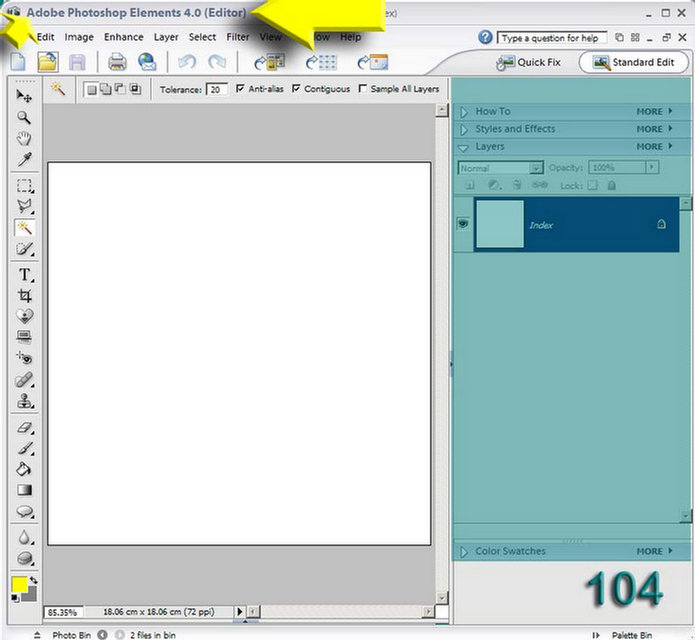Select the Selection Brush tool
The width and height of the screenshot is (695, 640).
pos(24,249)
